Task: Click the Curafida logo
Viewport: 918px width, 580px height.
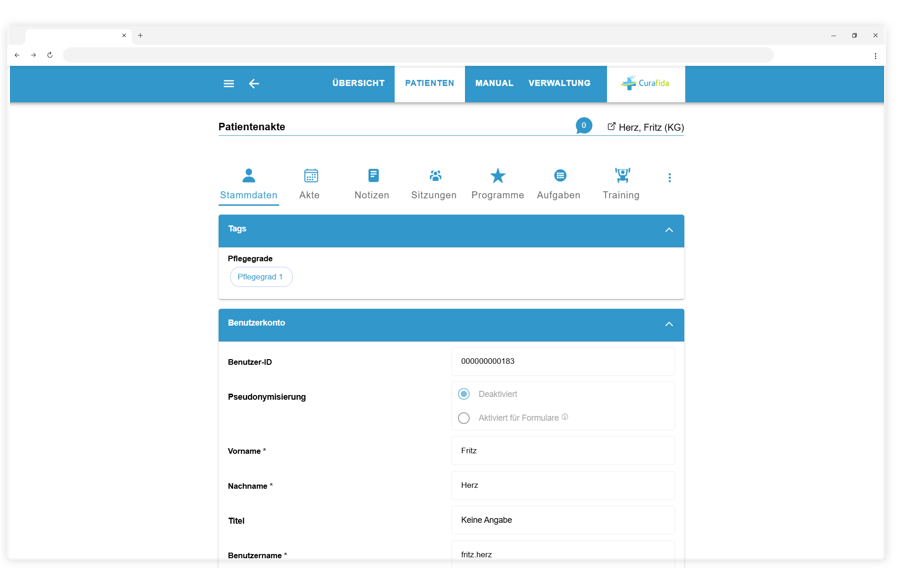Action: pyautogui.click(x=645, y=83)
